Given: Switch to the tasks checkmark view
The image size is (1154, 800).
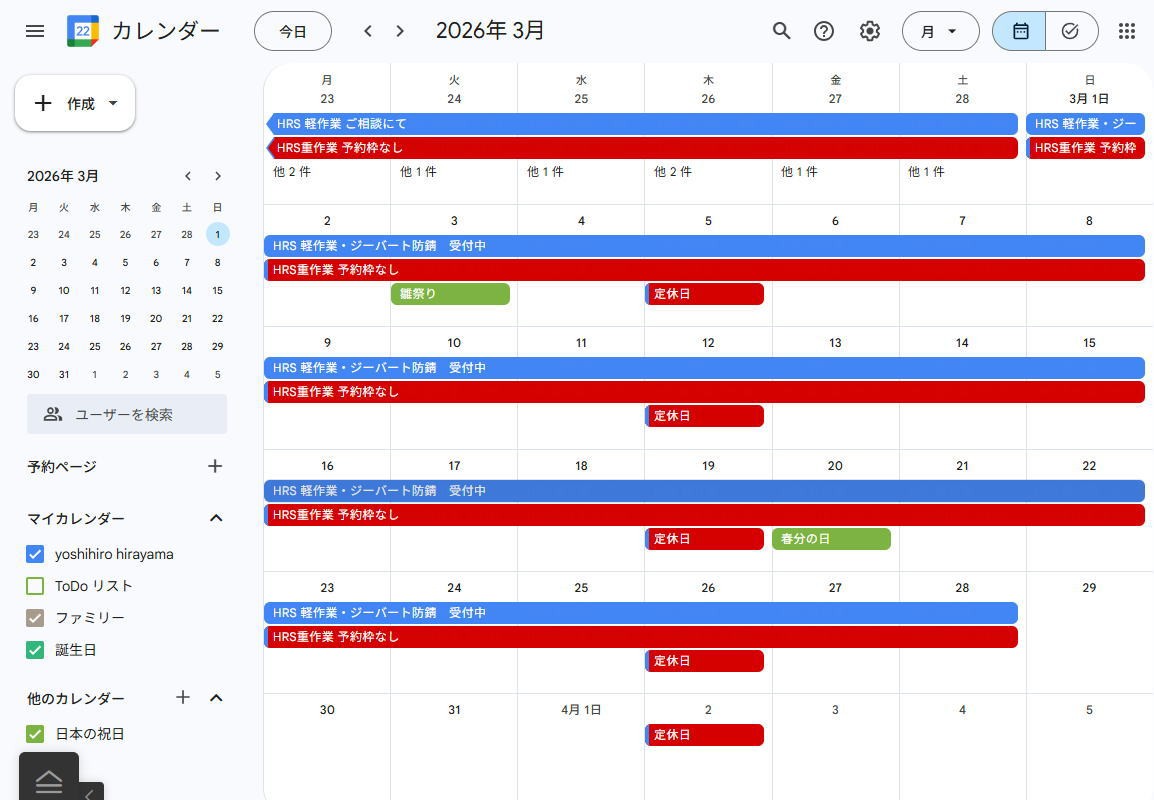Looking at the screenshot, I should [x=1071, y=31].
